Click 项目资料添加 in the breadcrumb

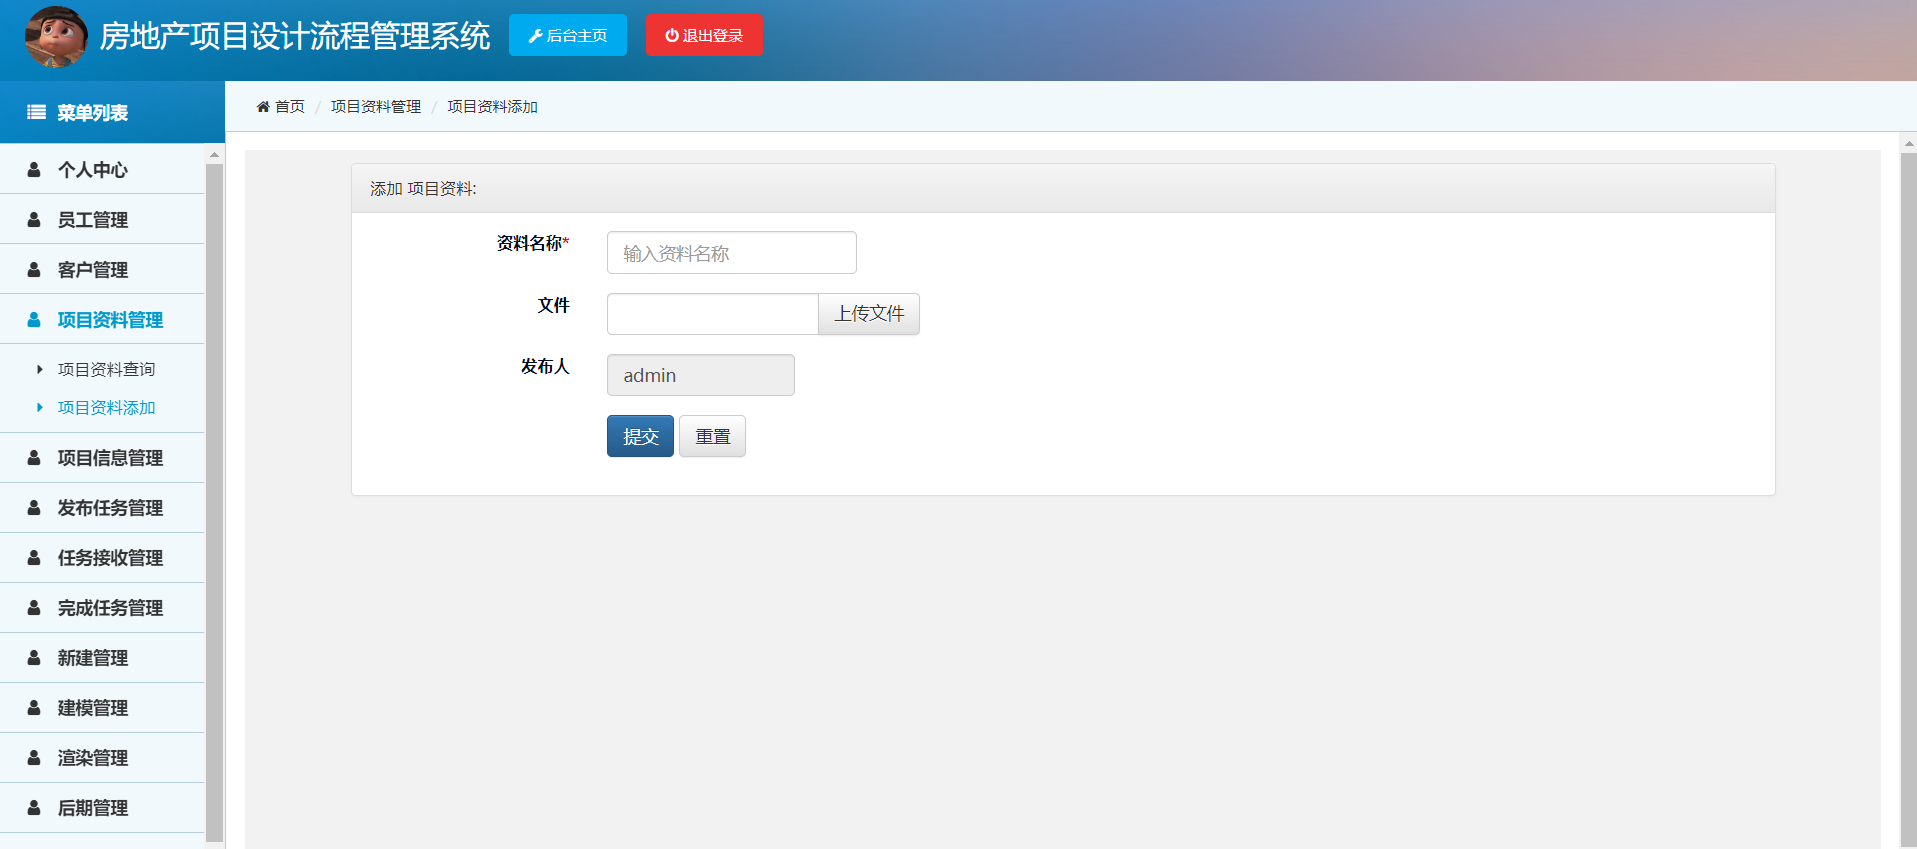pos(492,106)
